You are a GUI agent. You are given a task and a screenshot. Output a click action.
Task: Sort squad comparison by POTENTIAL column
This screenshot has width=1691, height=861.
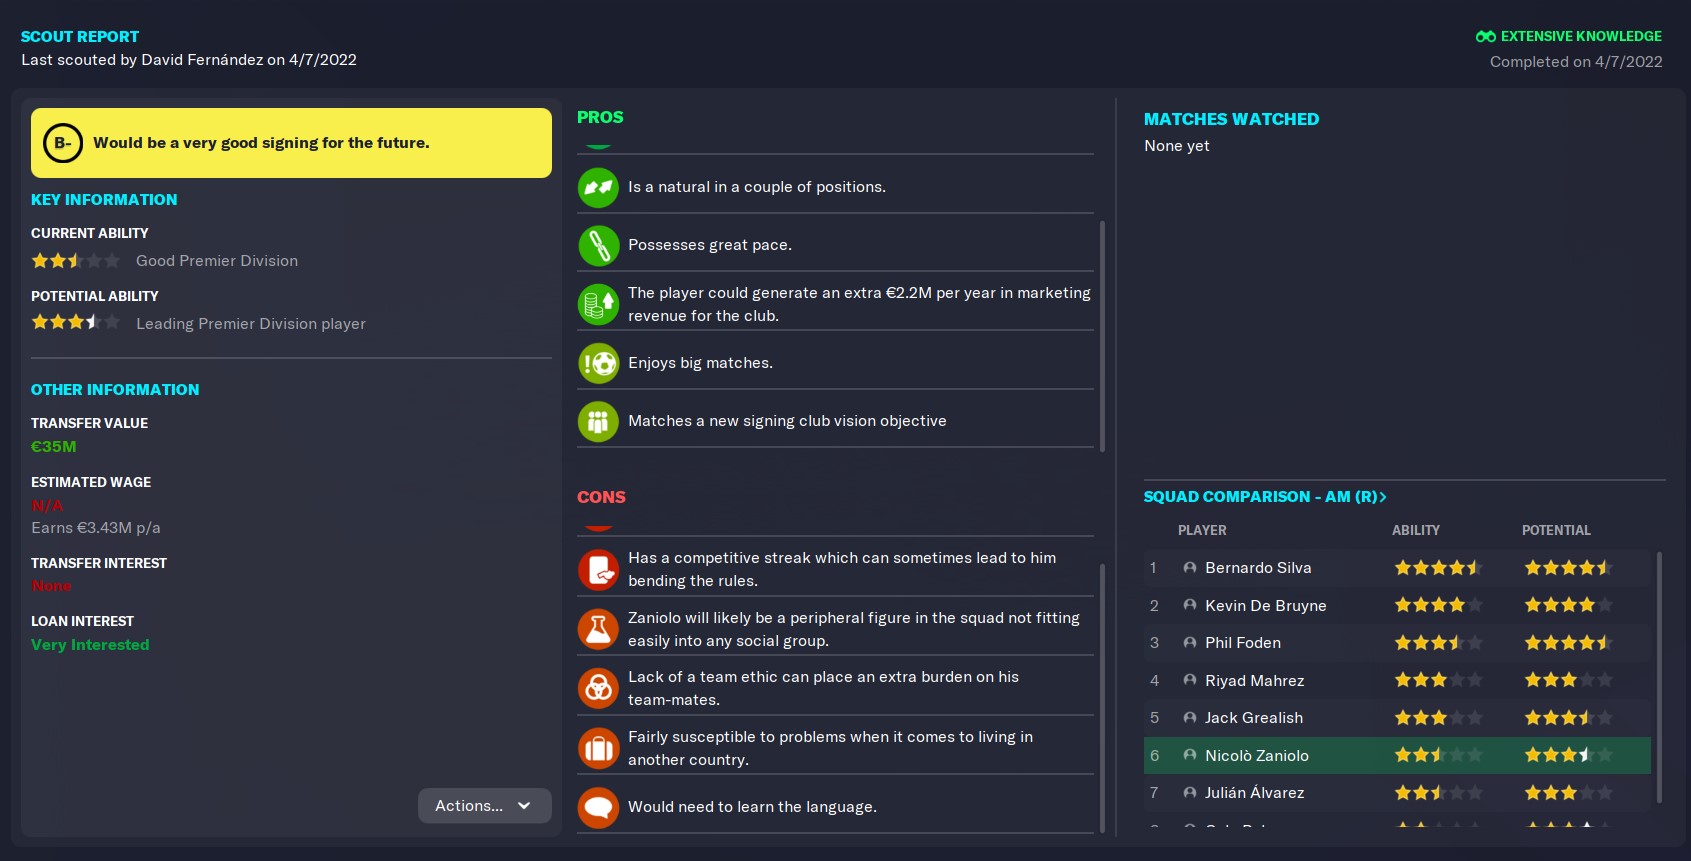pyautogui.click(x=1556, y=530)
